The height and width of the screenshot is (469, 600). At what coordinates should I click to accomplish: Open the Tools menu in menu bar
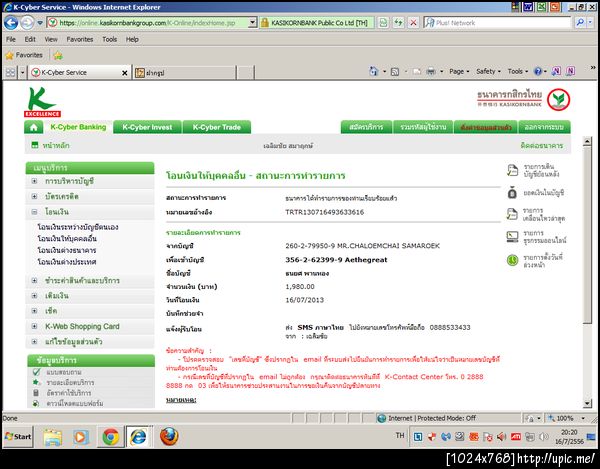(109, 39)
